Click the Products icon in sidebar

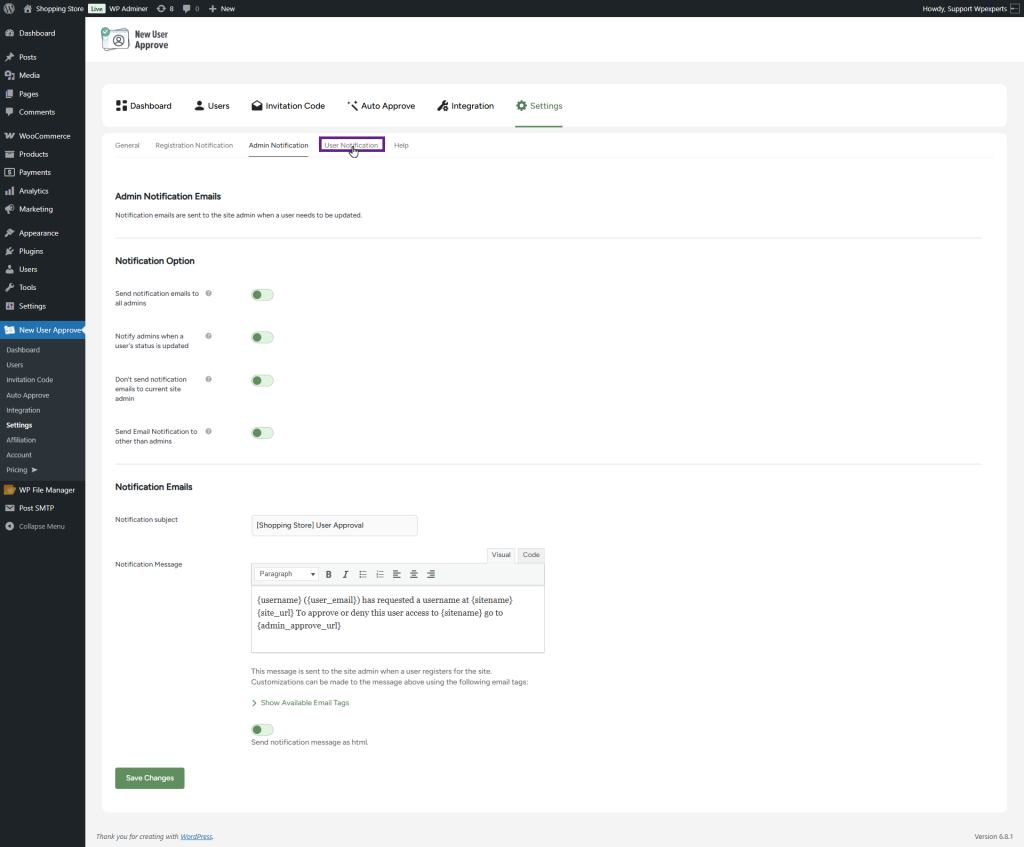tap(10, 154)
